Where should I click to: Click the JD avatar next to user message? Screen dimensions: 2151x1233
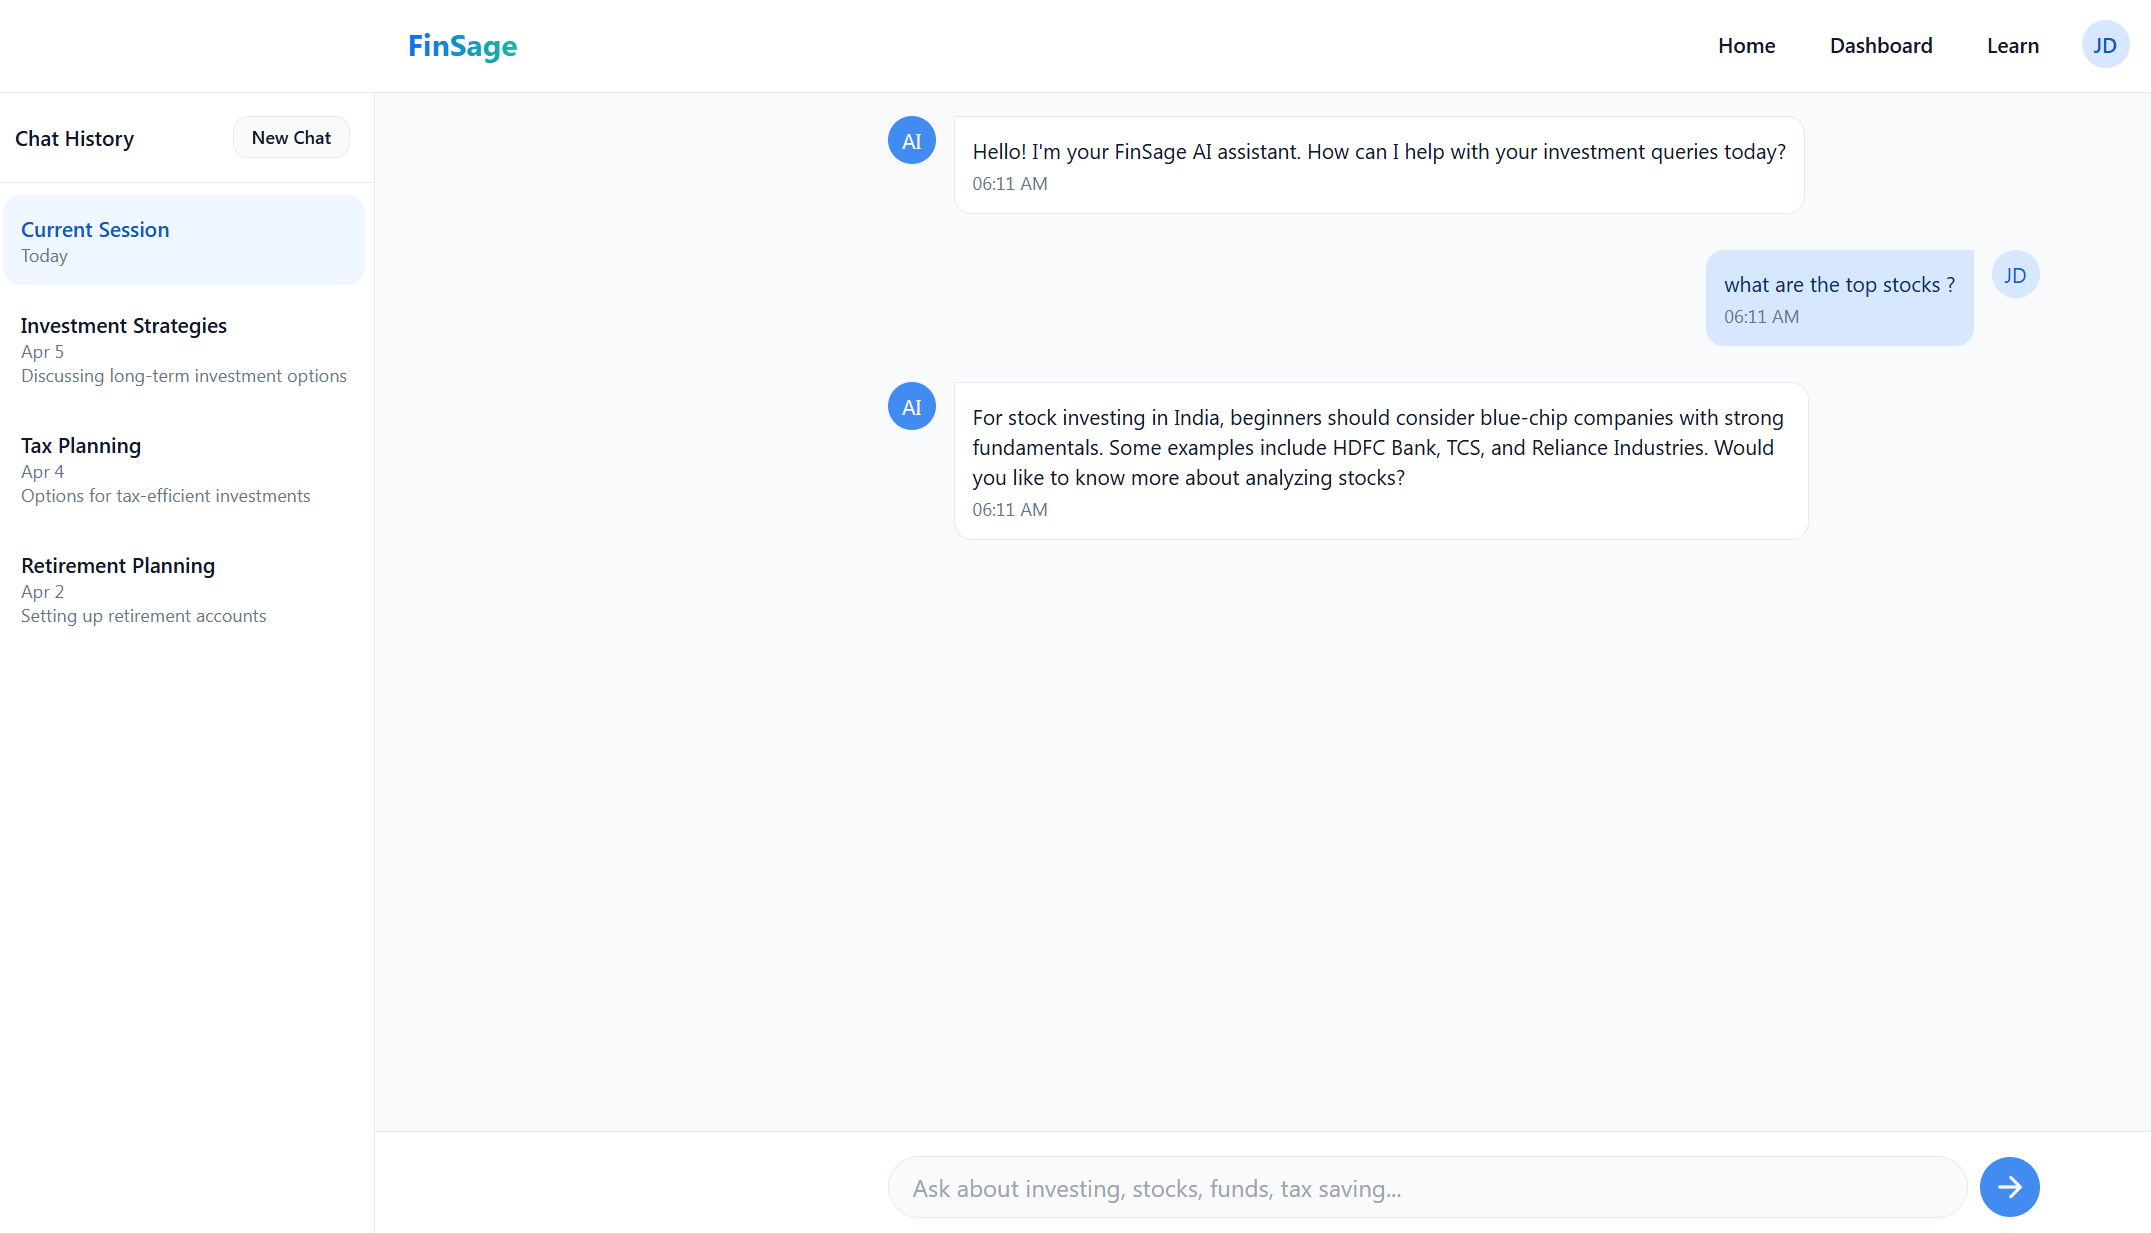pos(2015,275)
